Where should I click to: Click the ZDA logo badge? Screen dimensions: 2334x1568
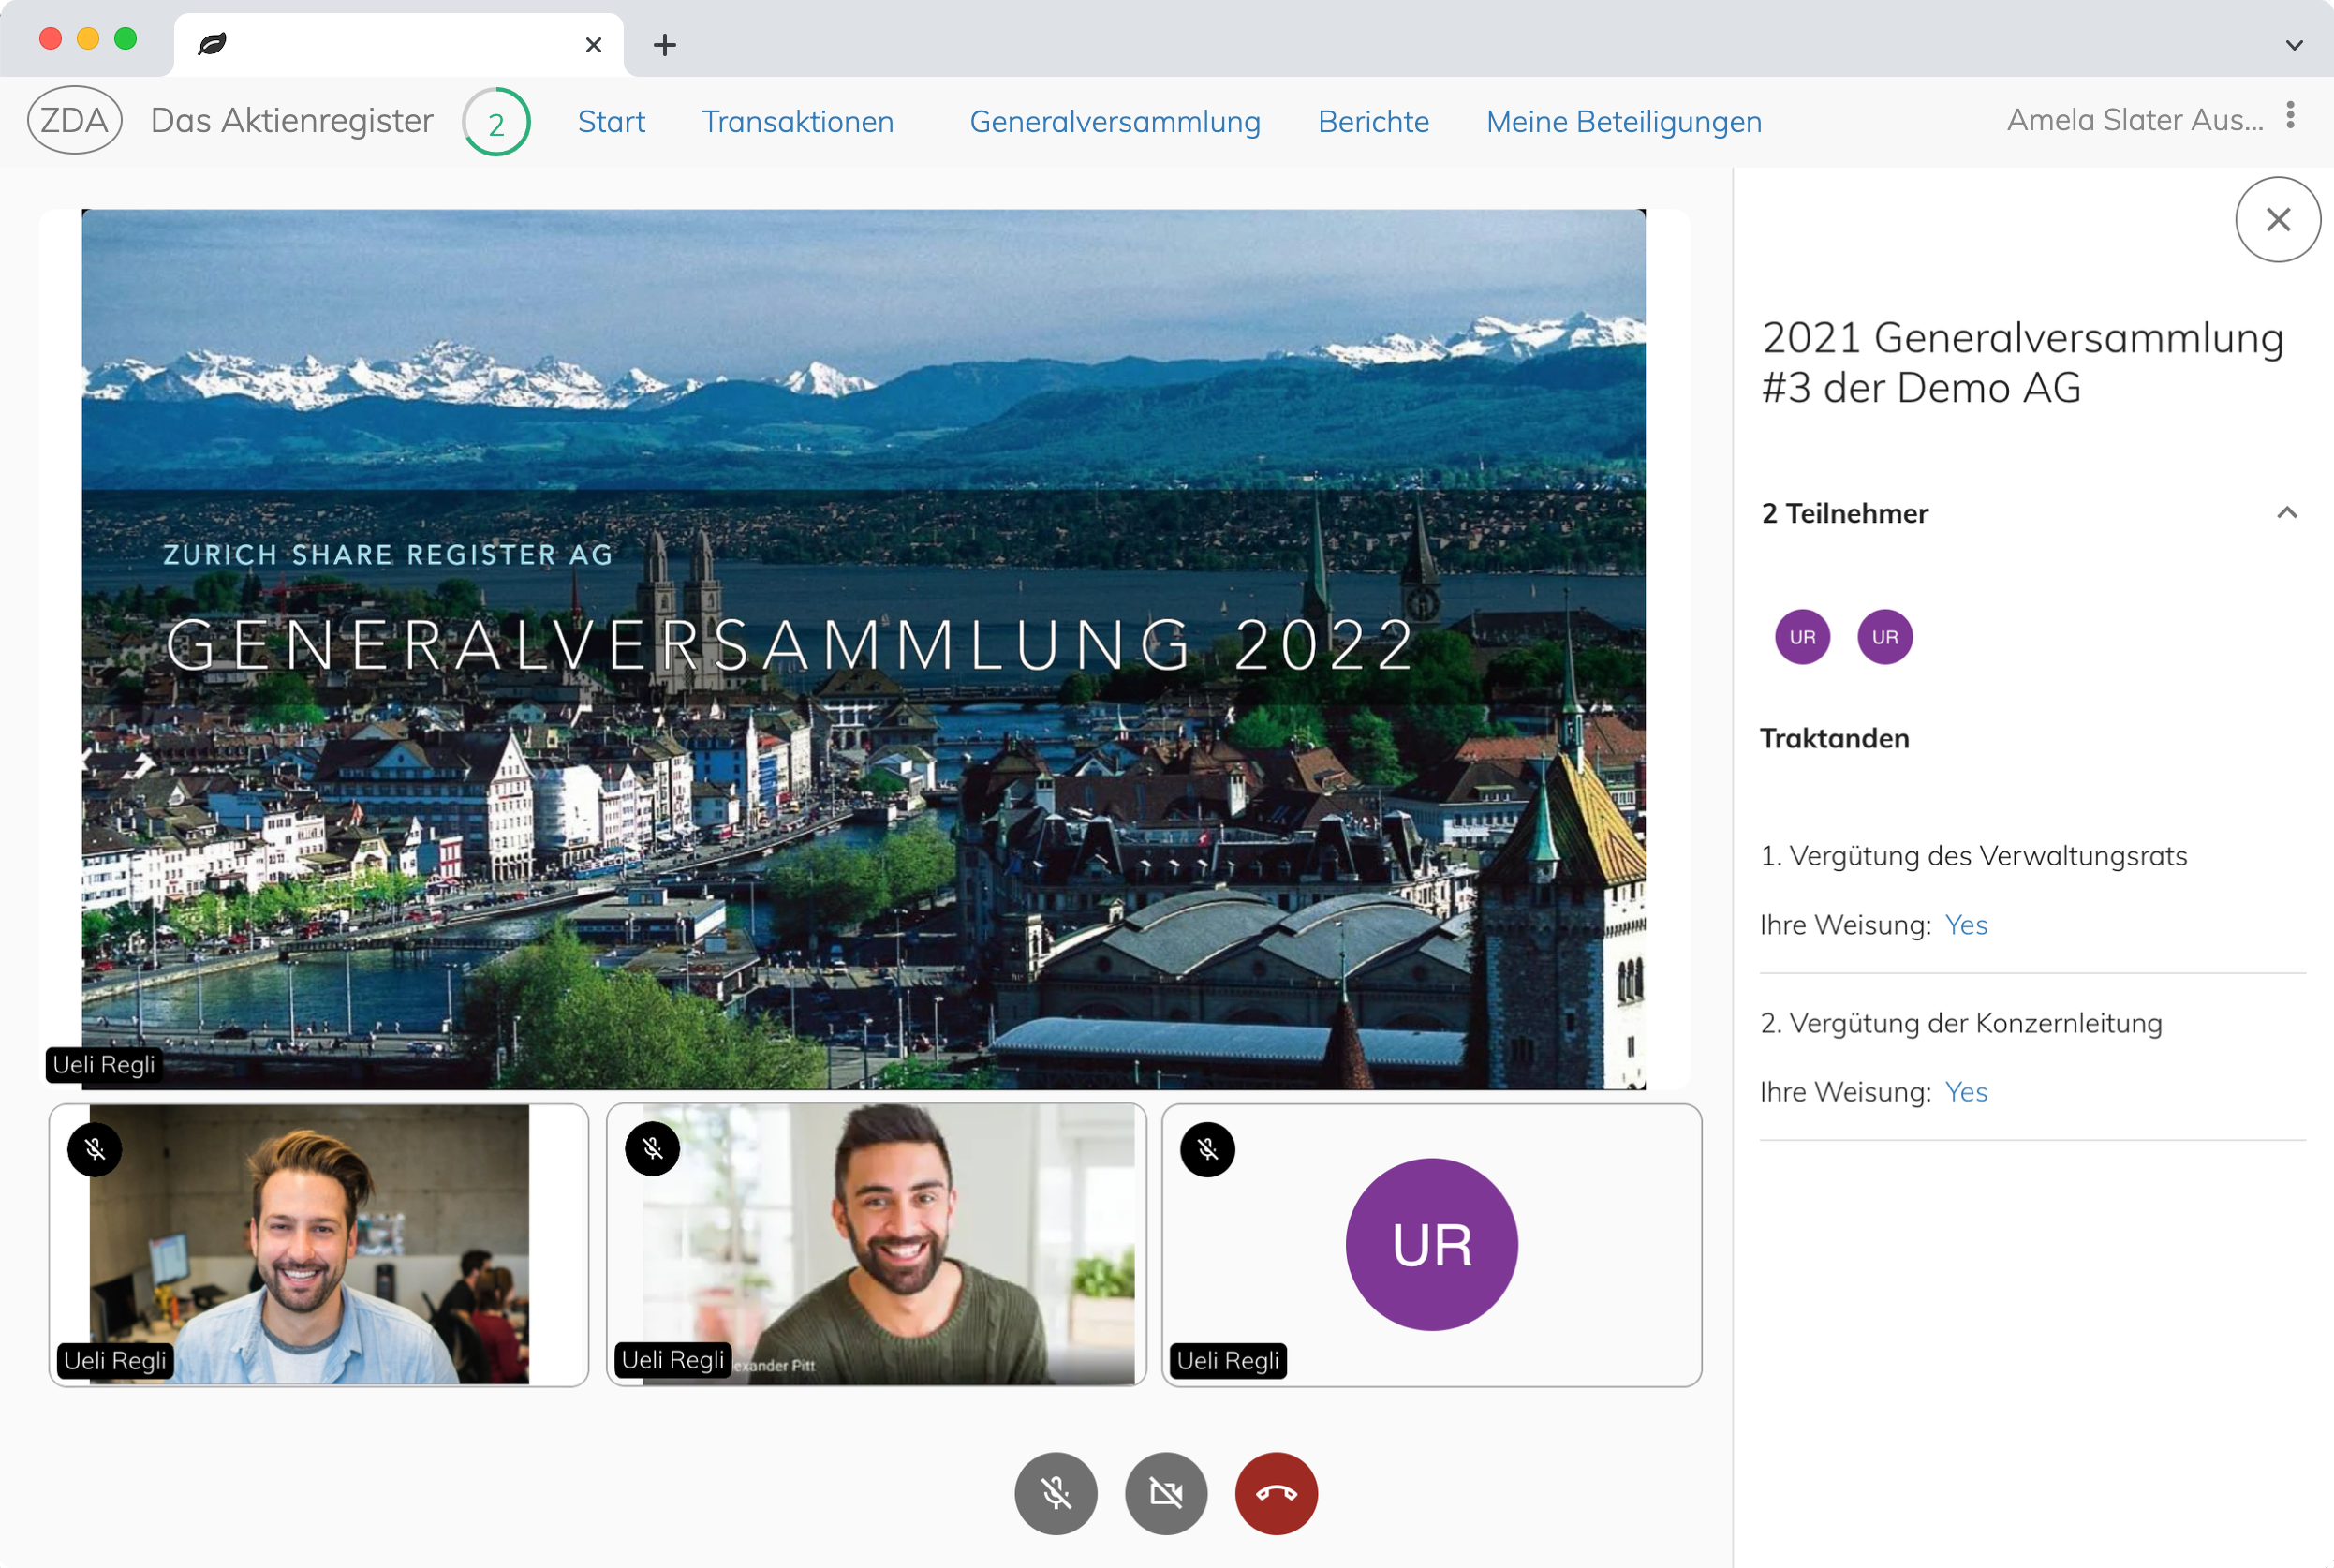75,121
